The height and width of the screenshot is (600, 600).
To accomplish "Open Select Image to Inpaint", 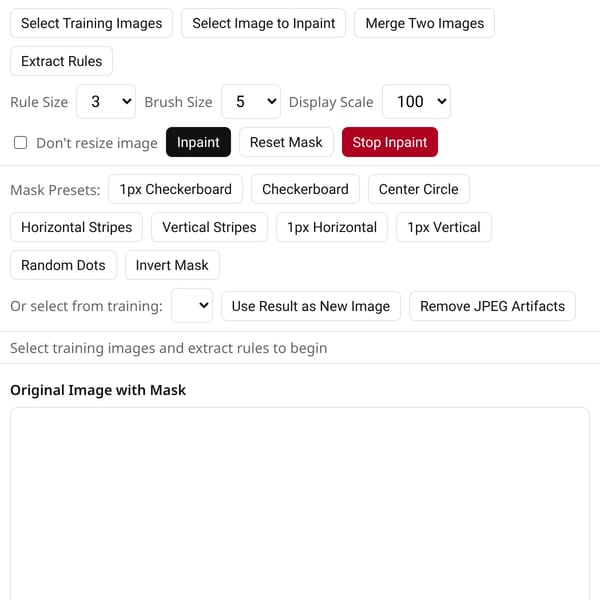I will click(x=264, y=23).
